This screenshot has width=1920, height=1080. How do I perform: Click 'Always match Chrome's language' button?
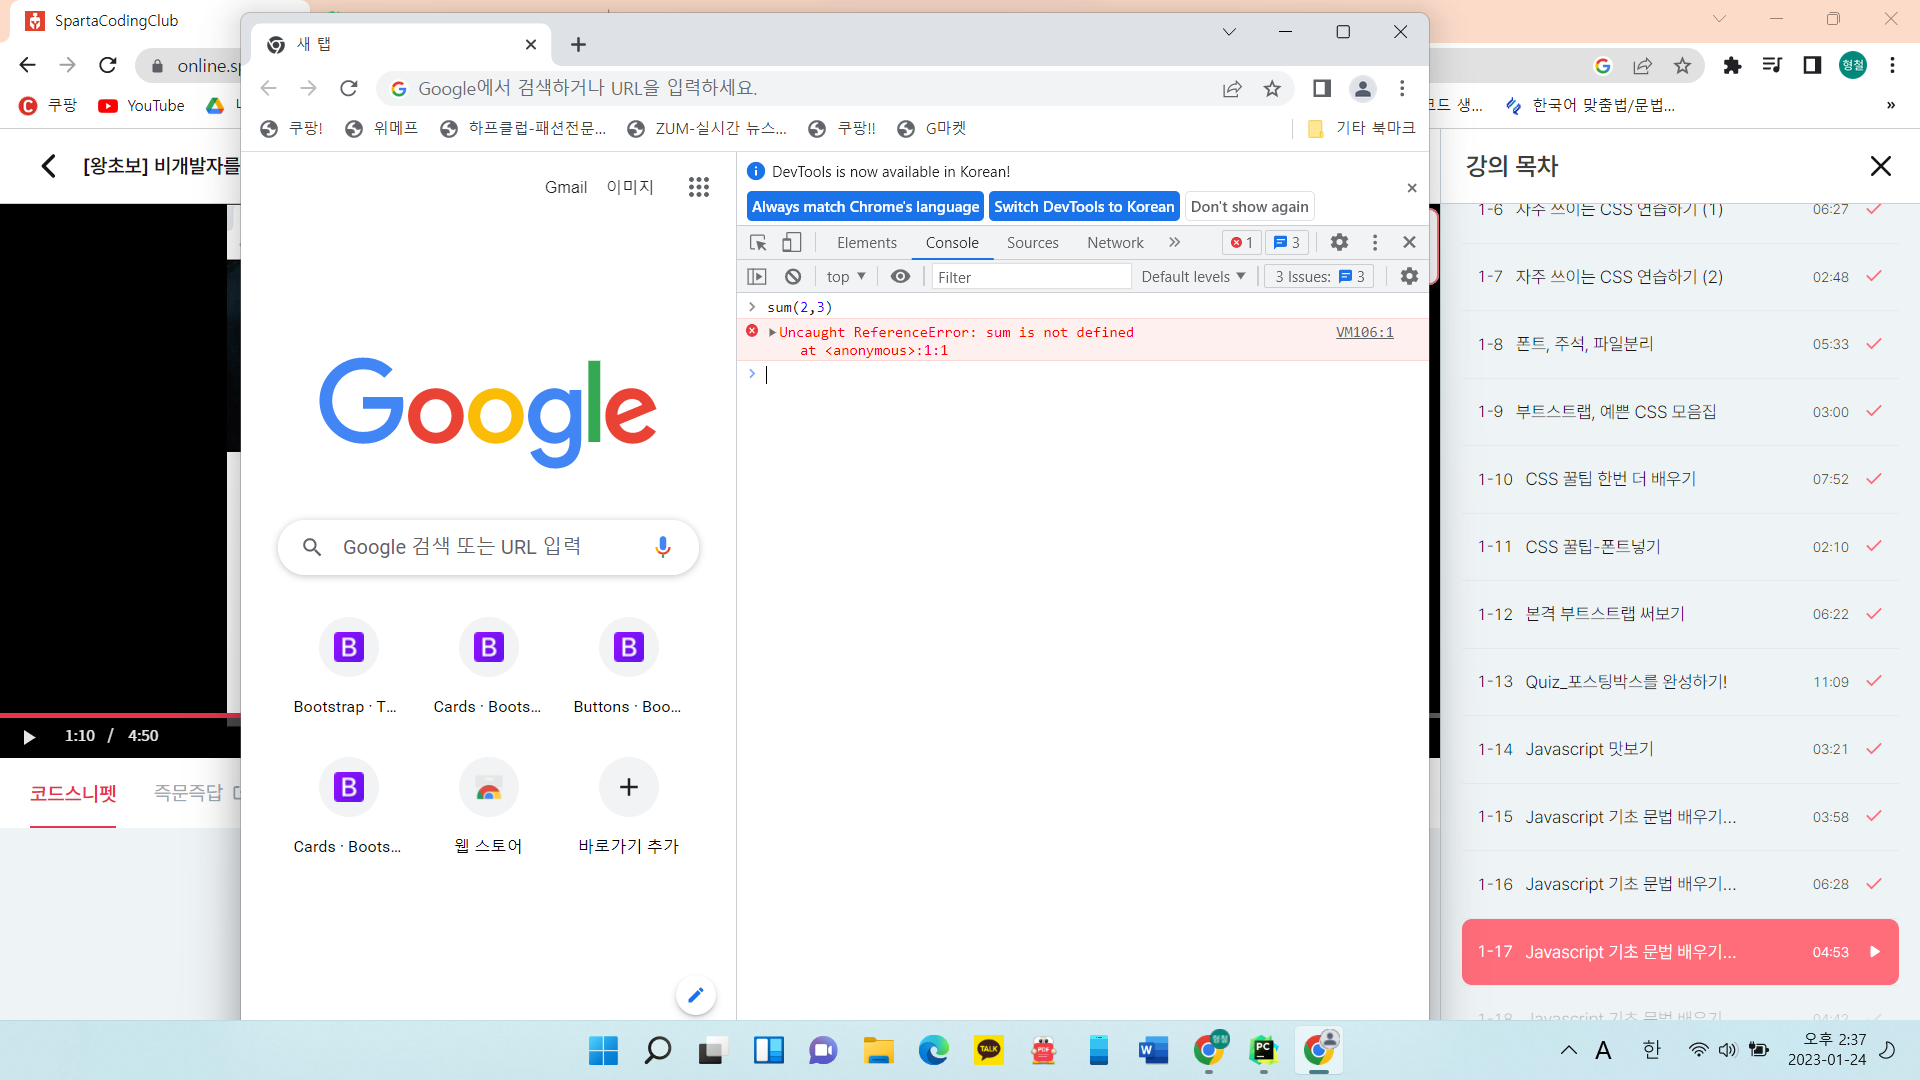pos(865,207)
